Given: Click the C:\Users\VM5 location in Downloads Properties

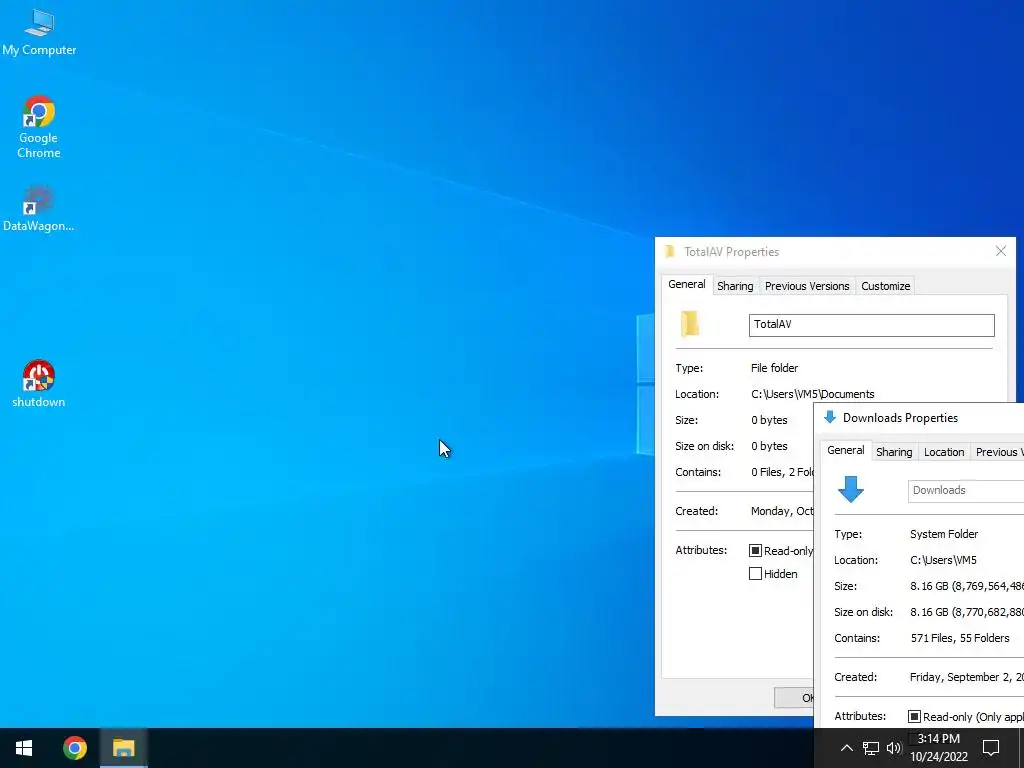Looking at the screenshot, I should [x=944, y=560].
